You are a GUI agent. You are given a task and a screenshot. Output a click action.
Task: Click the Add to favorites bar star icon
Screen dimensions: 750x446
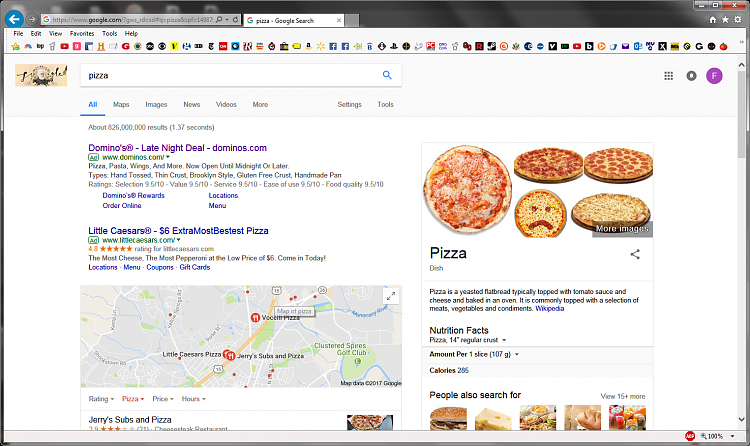click(16, 46)
